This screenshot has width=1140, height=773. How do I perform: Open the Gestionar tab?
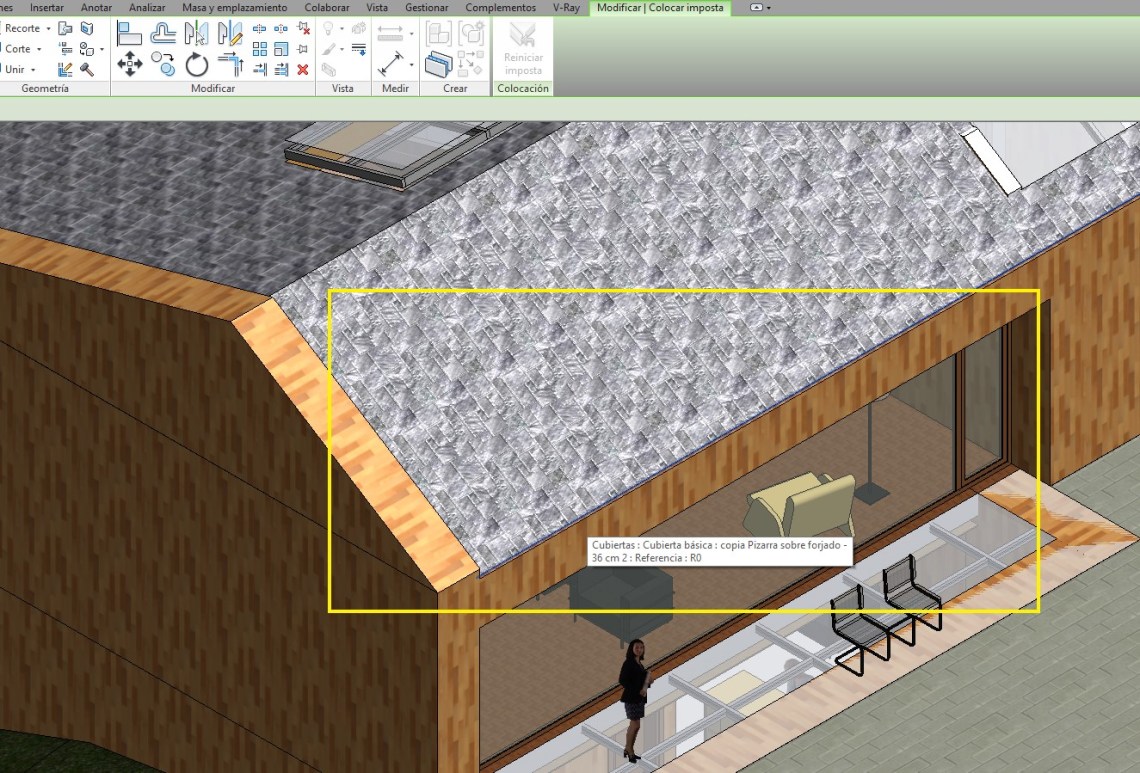[x=426, y=8]
